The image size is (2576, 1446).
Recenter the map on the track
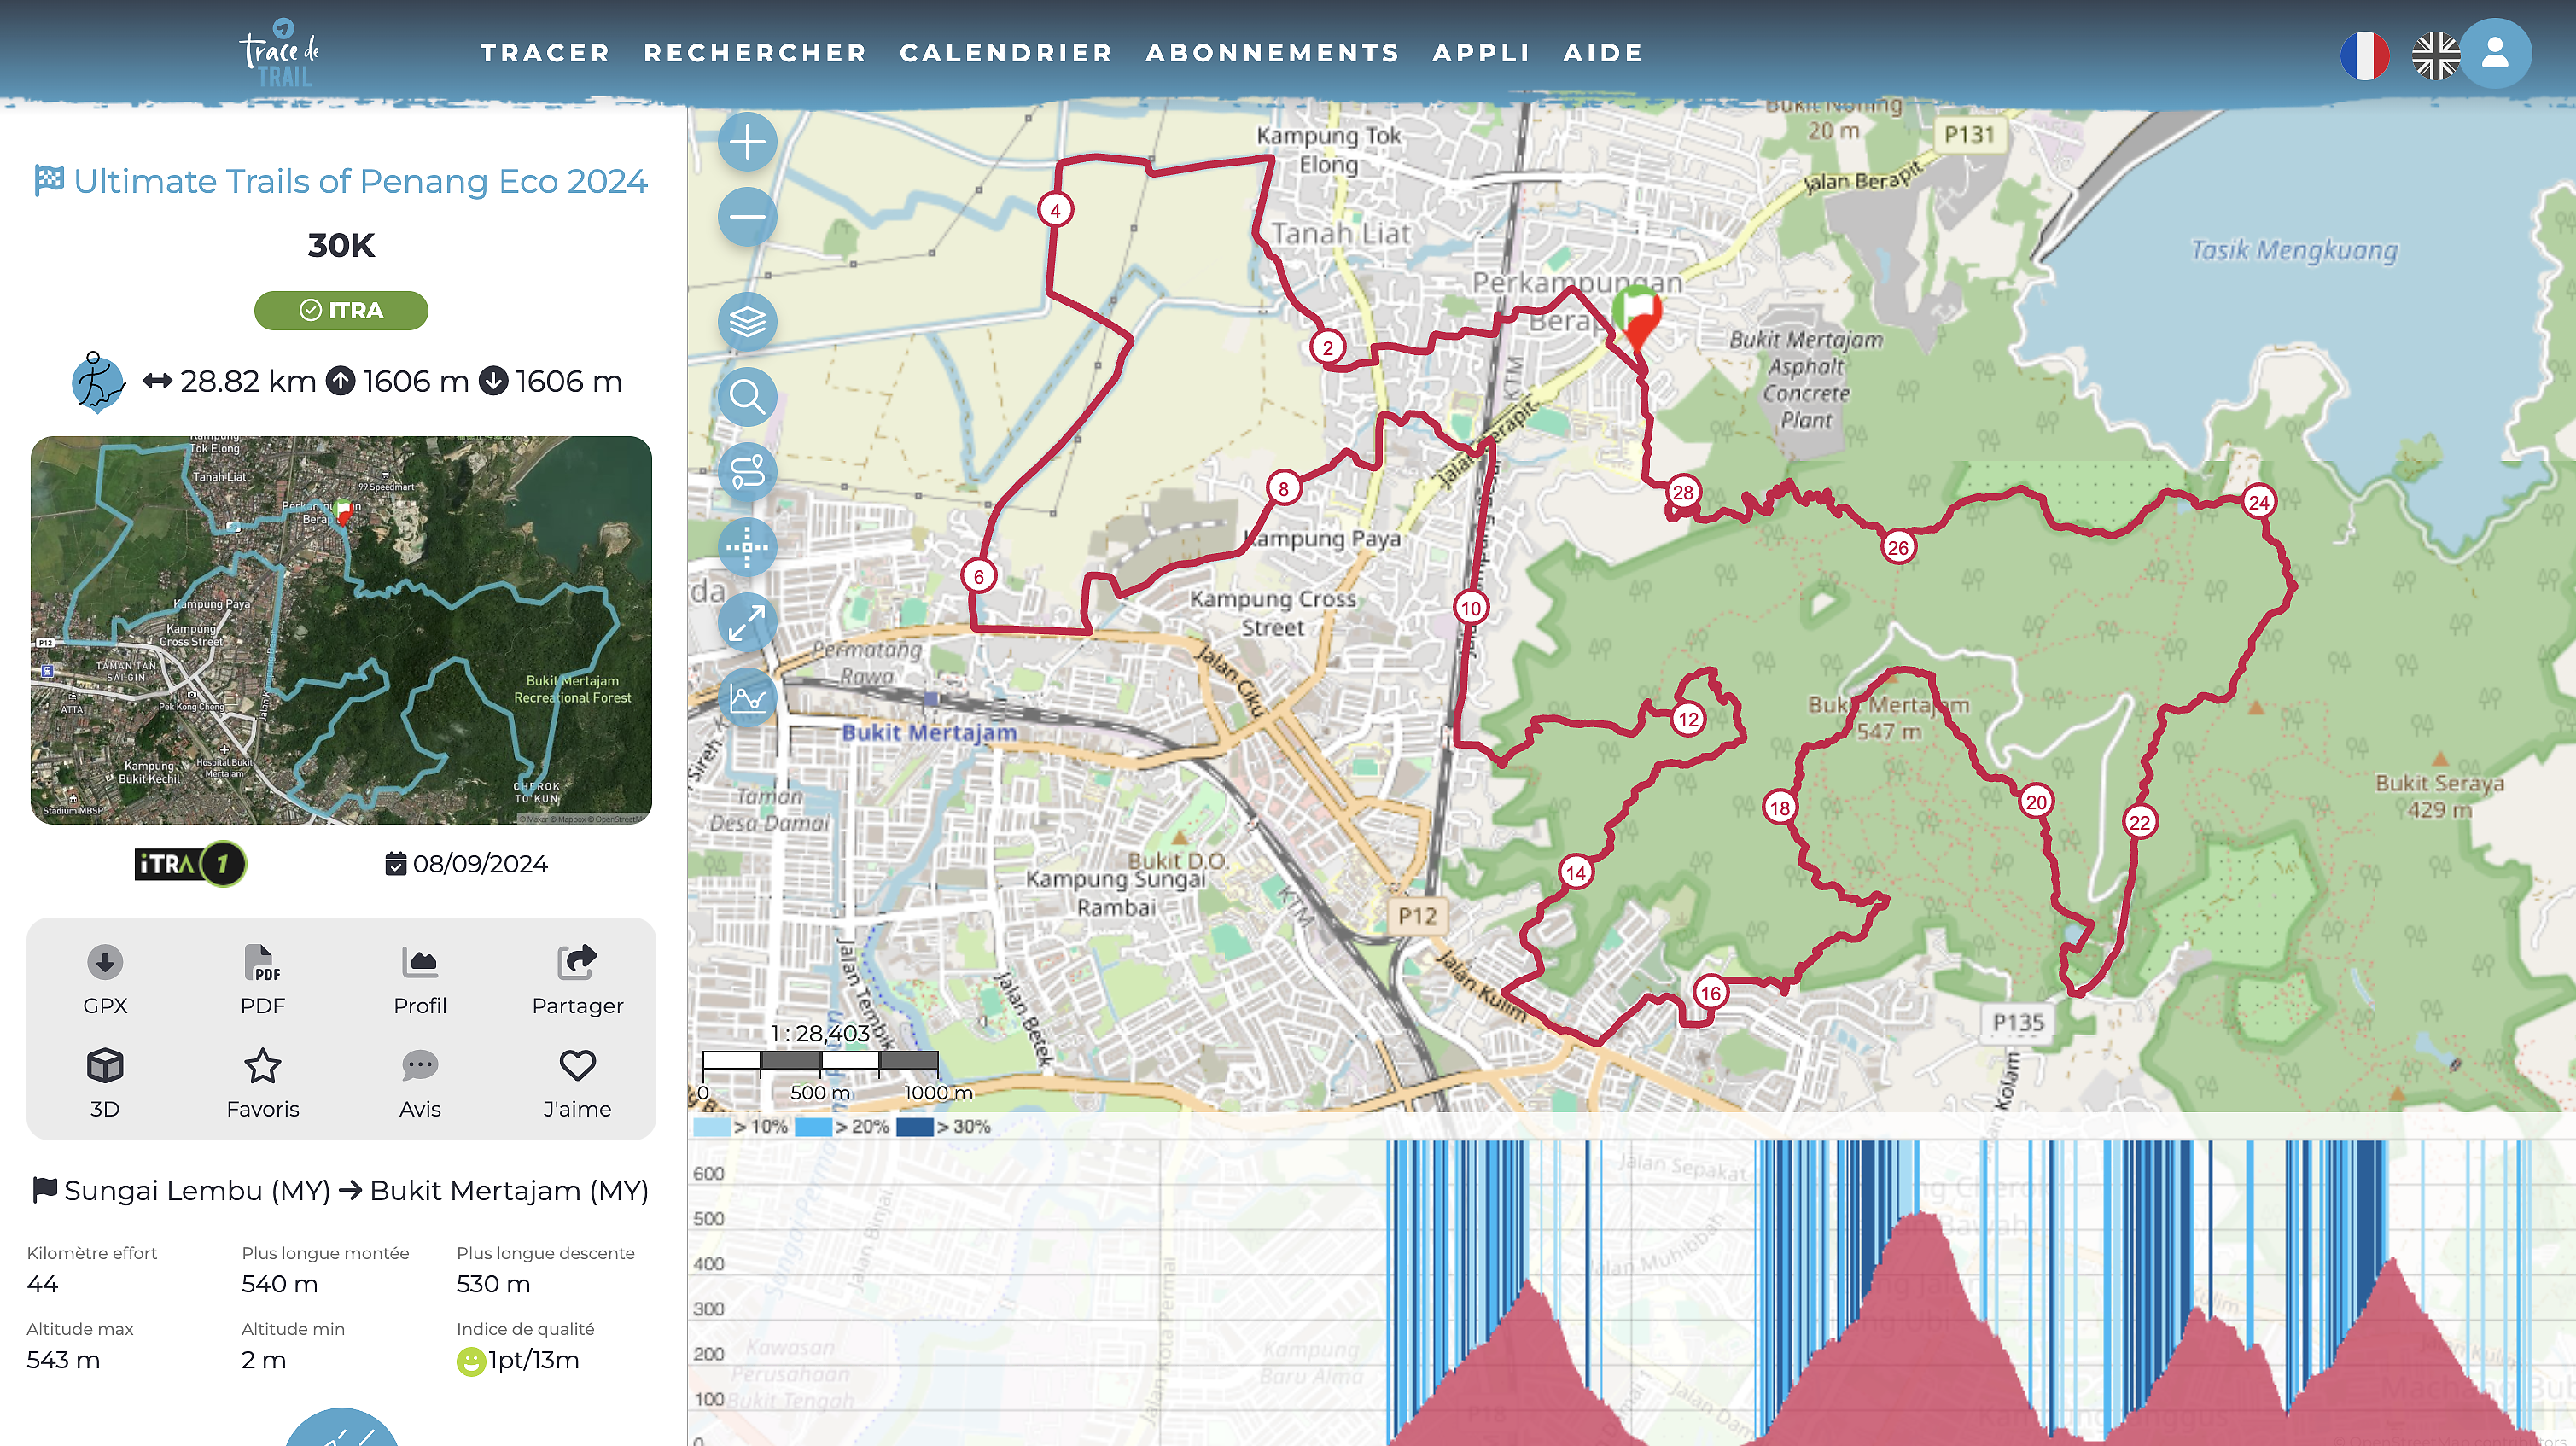click(747, 547)
